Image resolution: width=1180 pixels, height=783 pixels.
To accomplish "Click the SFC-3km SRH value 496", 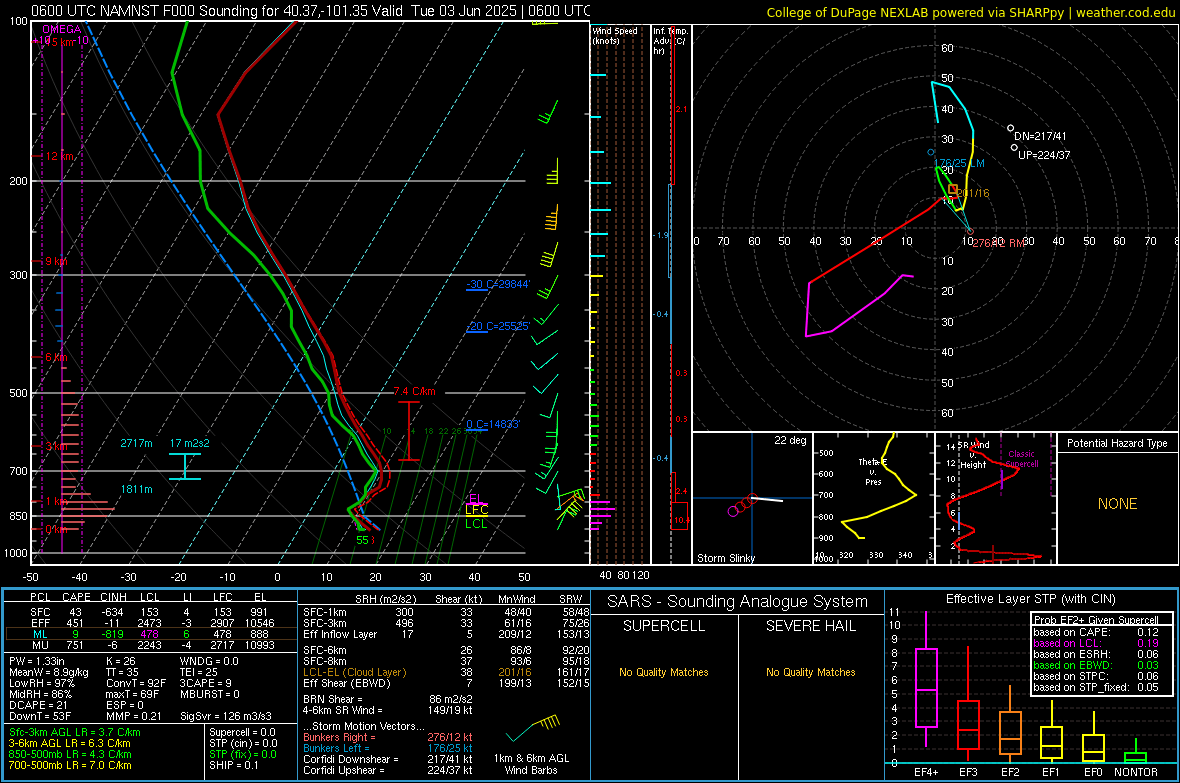I will click(x=404, y=623).
